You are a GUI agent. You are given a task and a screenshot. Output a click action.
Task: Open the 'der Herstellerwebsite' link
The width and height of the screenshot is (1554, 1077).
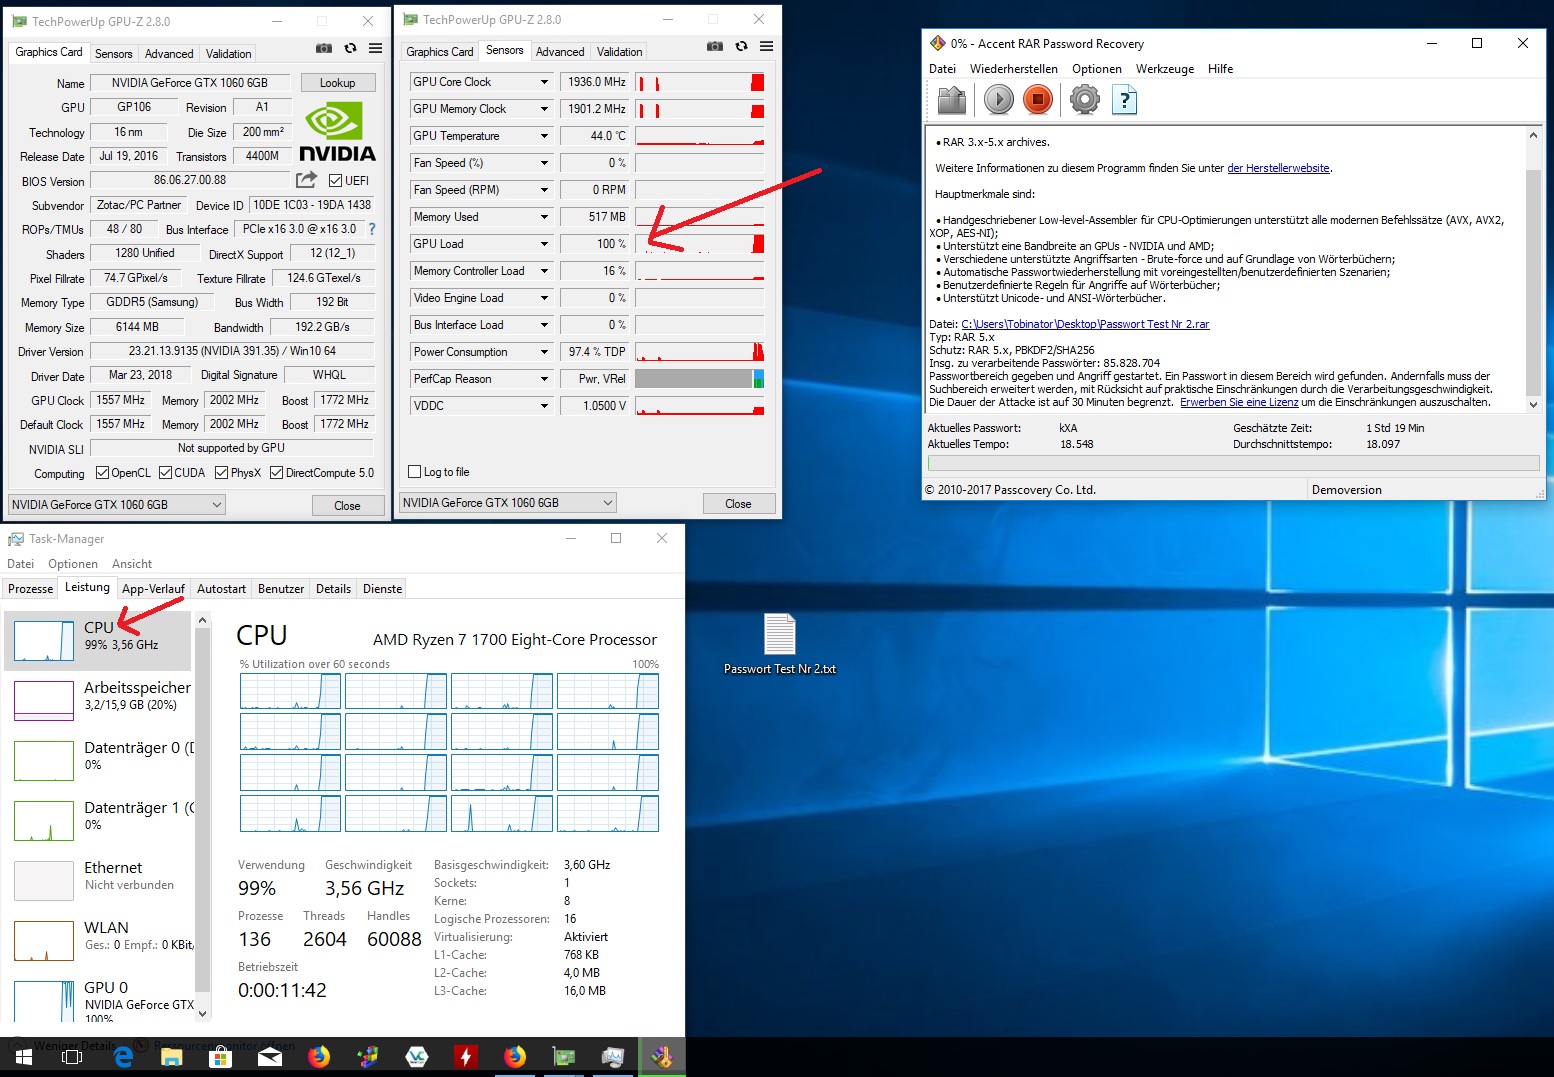tap(1279, 168)
